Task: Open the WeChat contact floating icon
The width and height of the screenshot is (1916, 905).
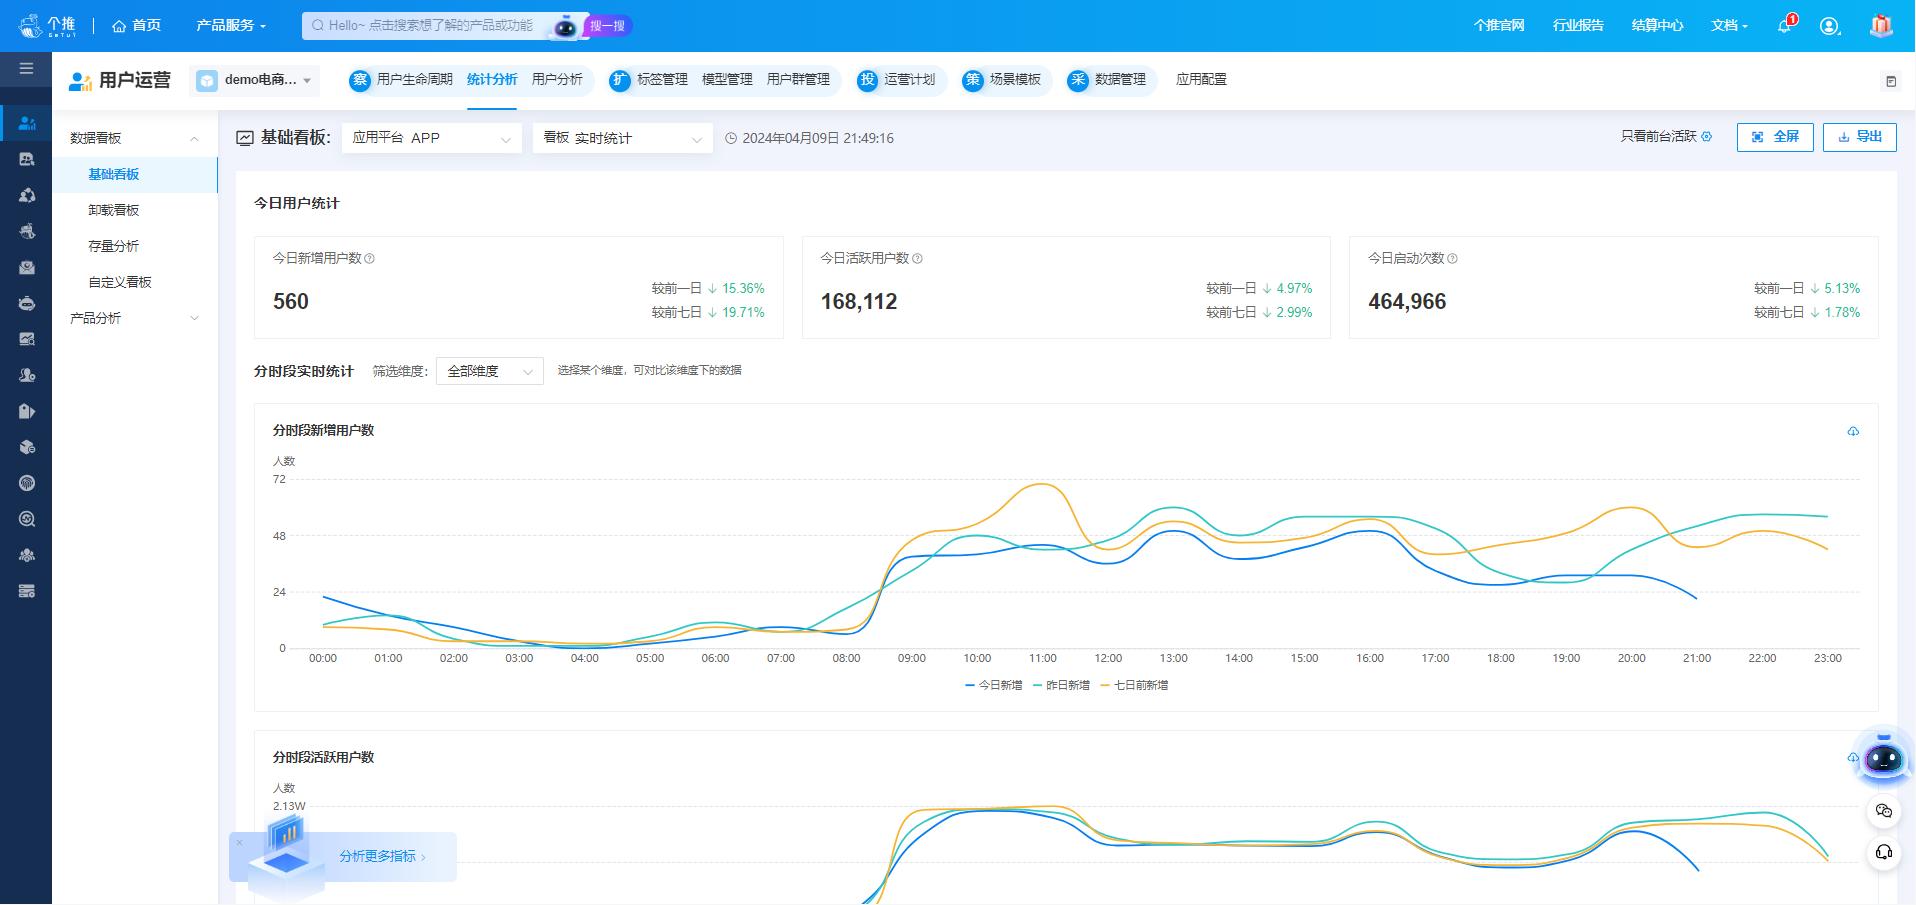Action: [1884, 811]
